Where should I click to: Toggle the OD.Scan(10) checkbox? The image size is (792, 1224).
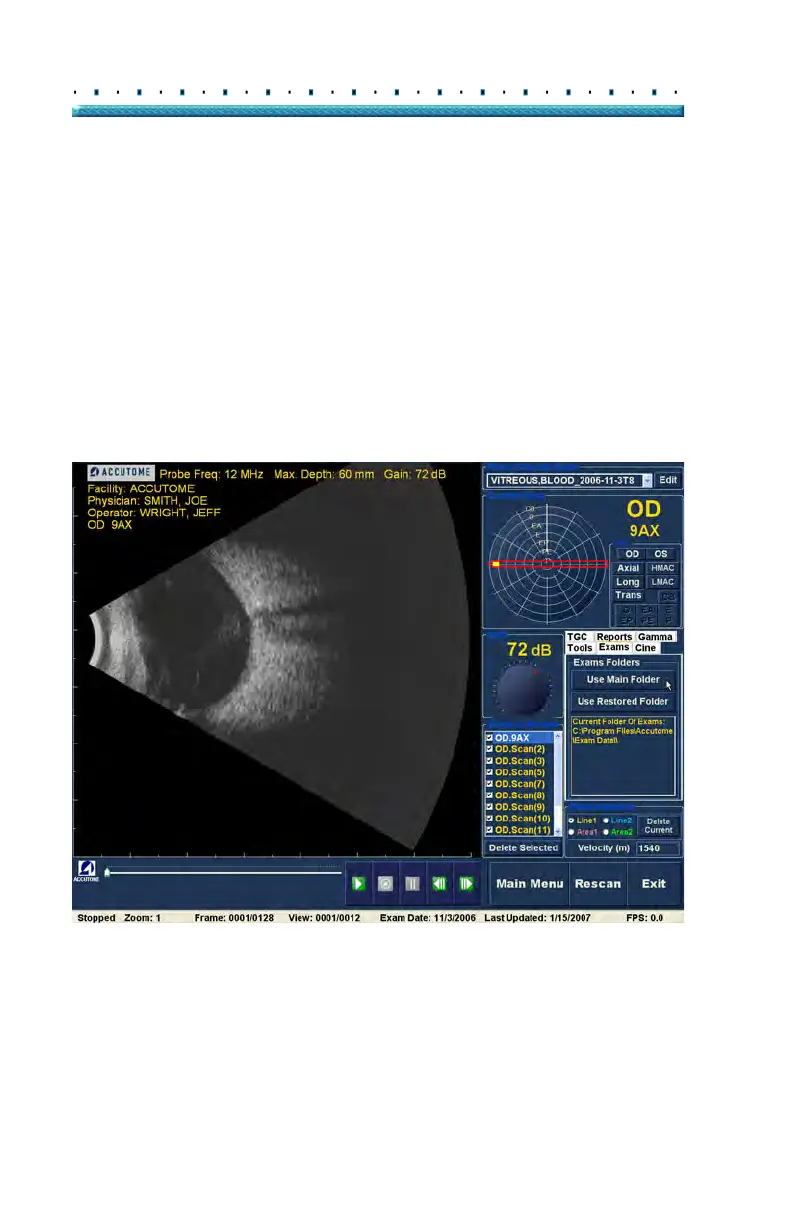pos(489,819)
